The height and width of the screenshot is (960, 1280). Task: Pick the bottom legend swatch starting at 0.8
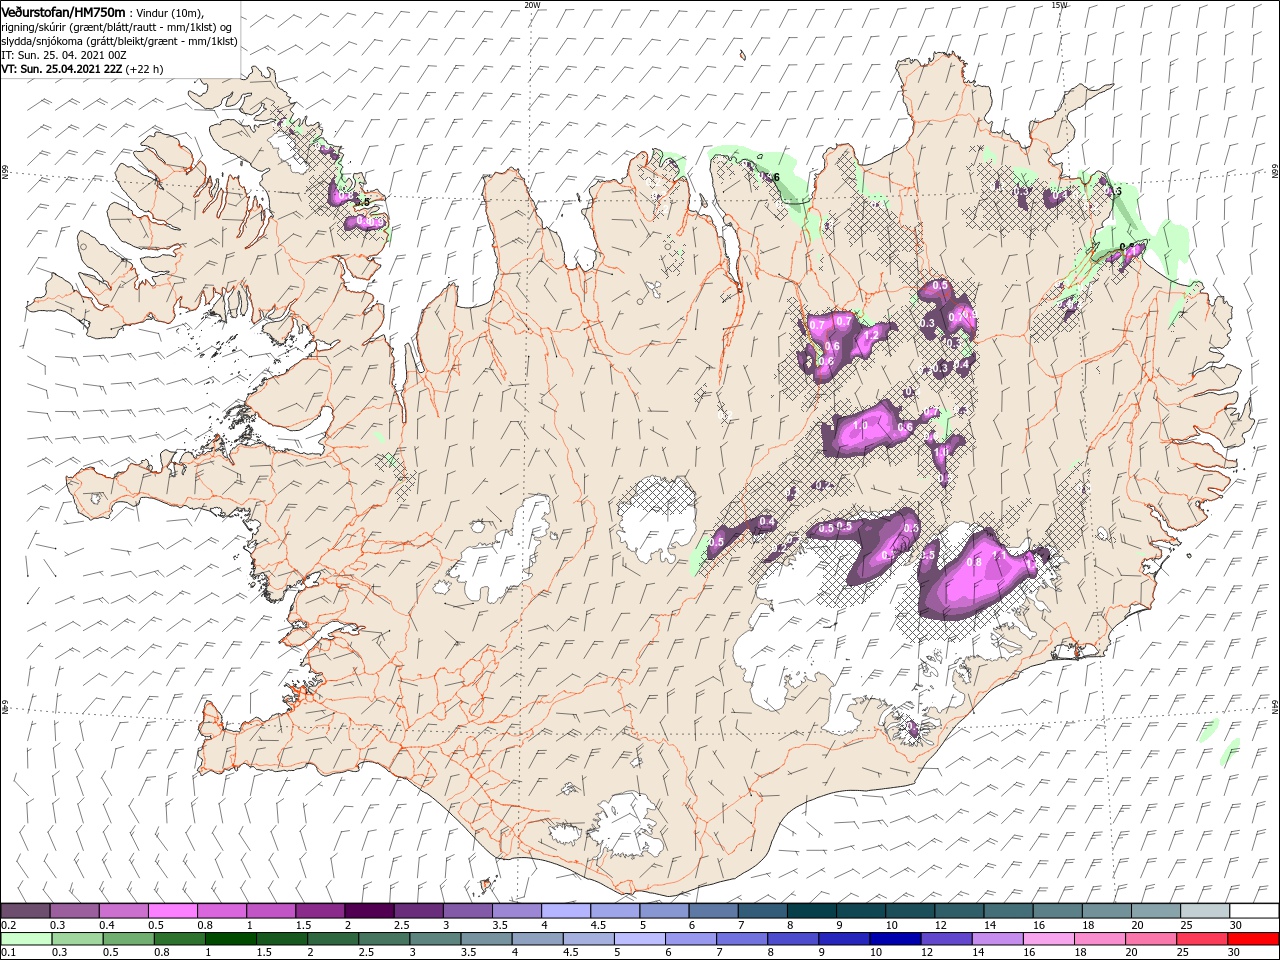click(179, 939)
